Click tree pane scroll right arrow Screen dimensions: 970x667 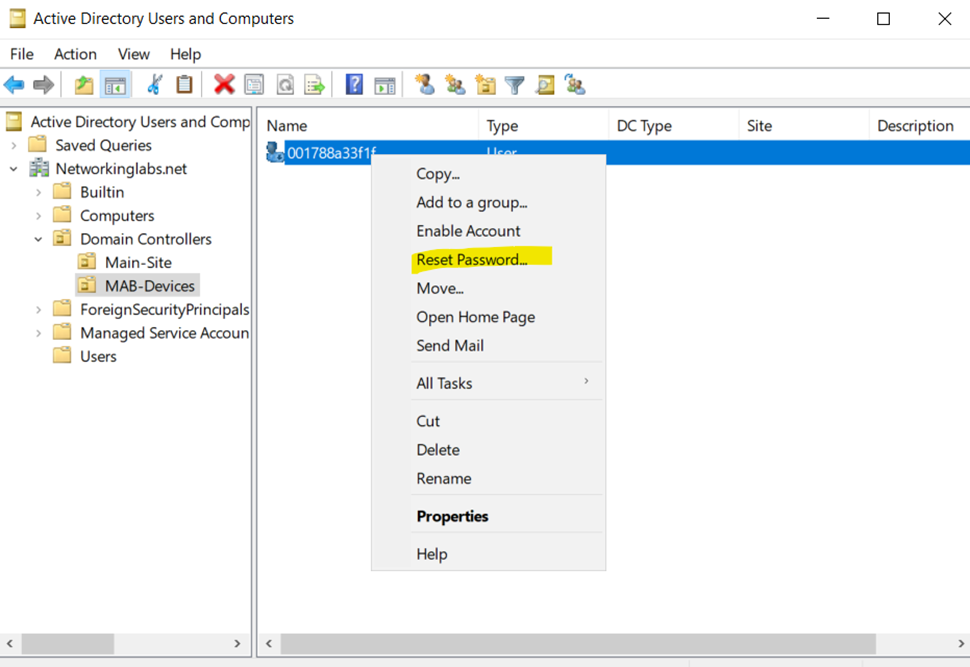237,643
